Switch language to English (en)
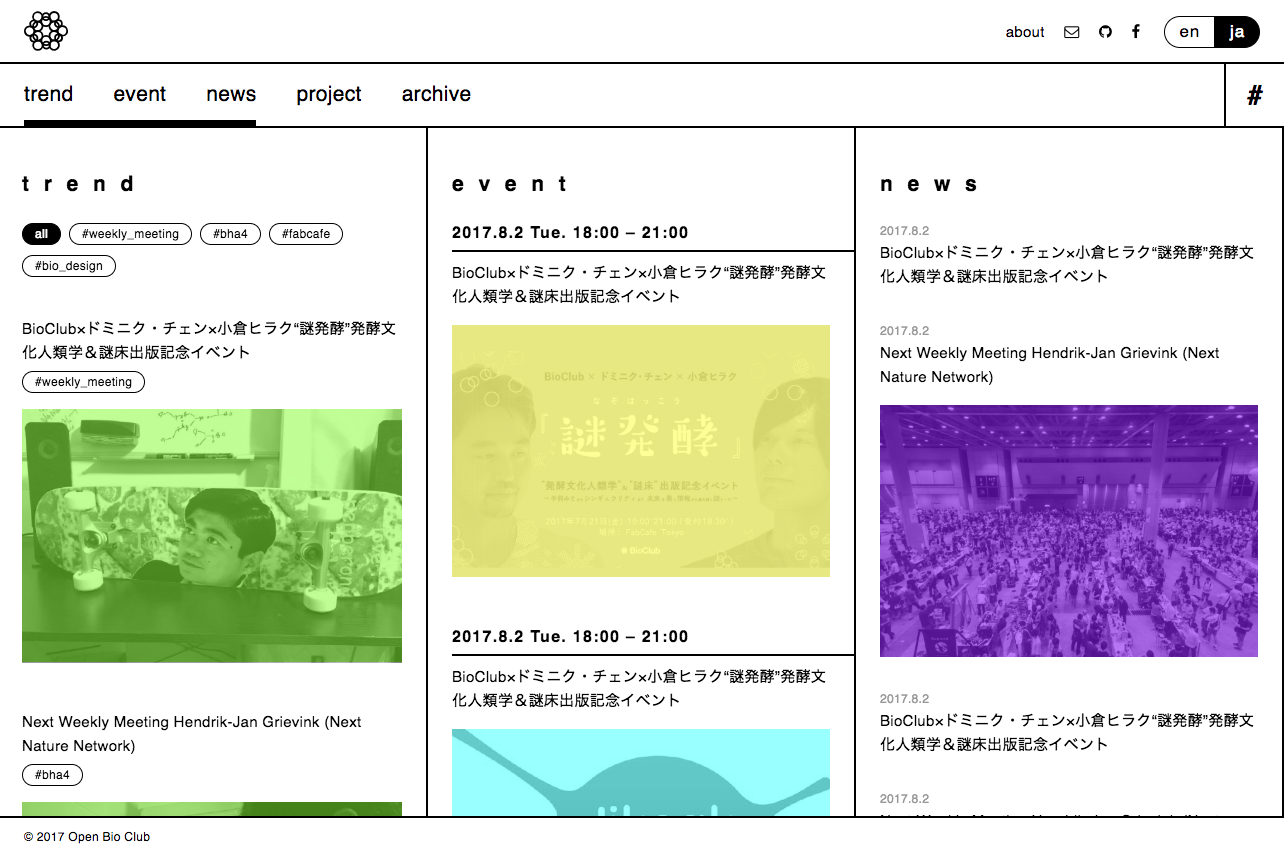 [x=1189, y=32]
